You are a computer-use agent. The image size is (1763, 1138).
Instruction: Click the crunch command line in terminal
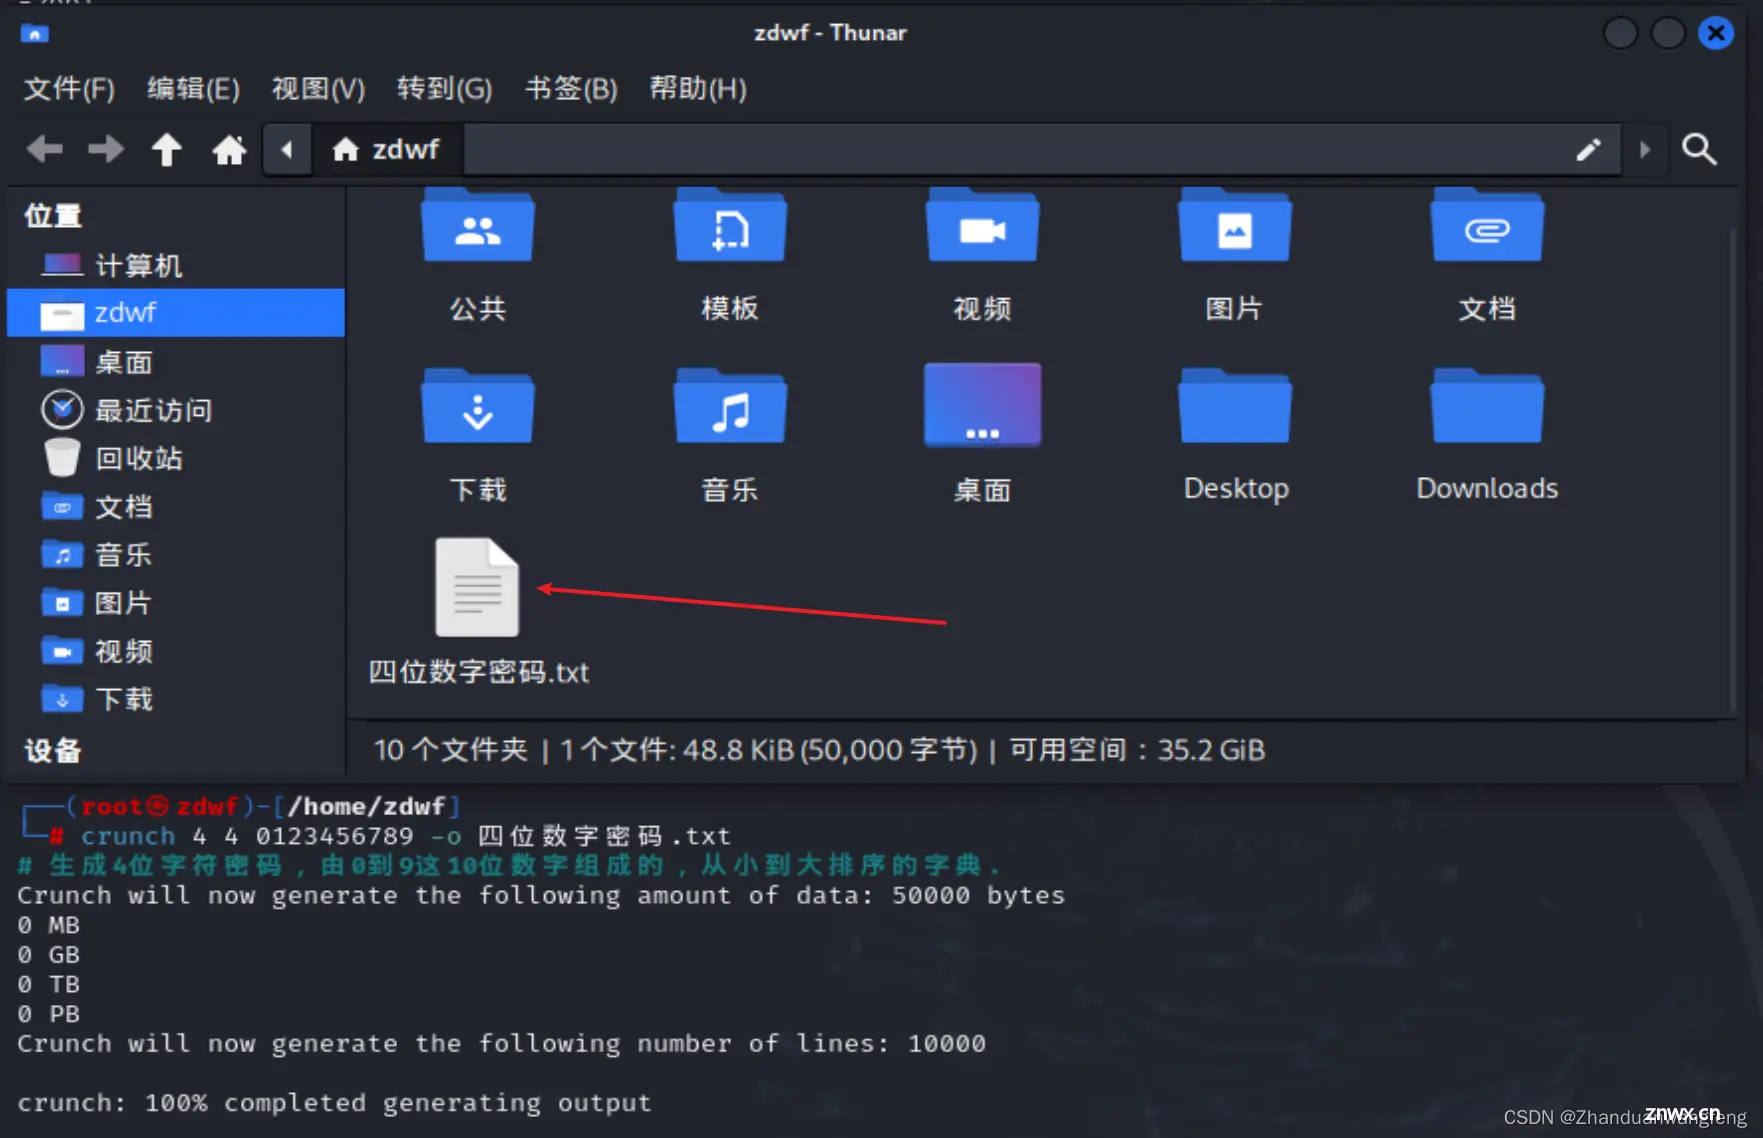(405, 836)
